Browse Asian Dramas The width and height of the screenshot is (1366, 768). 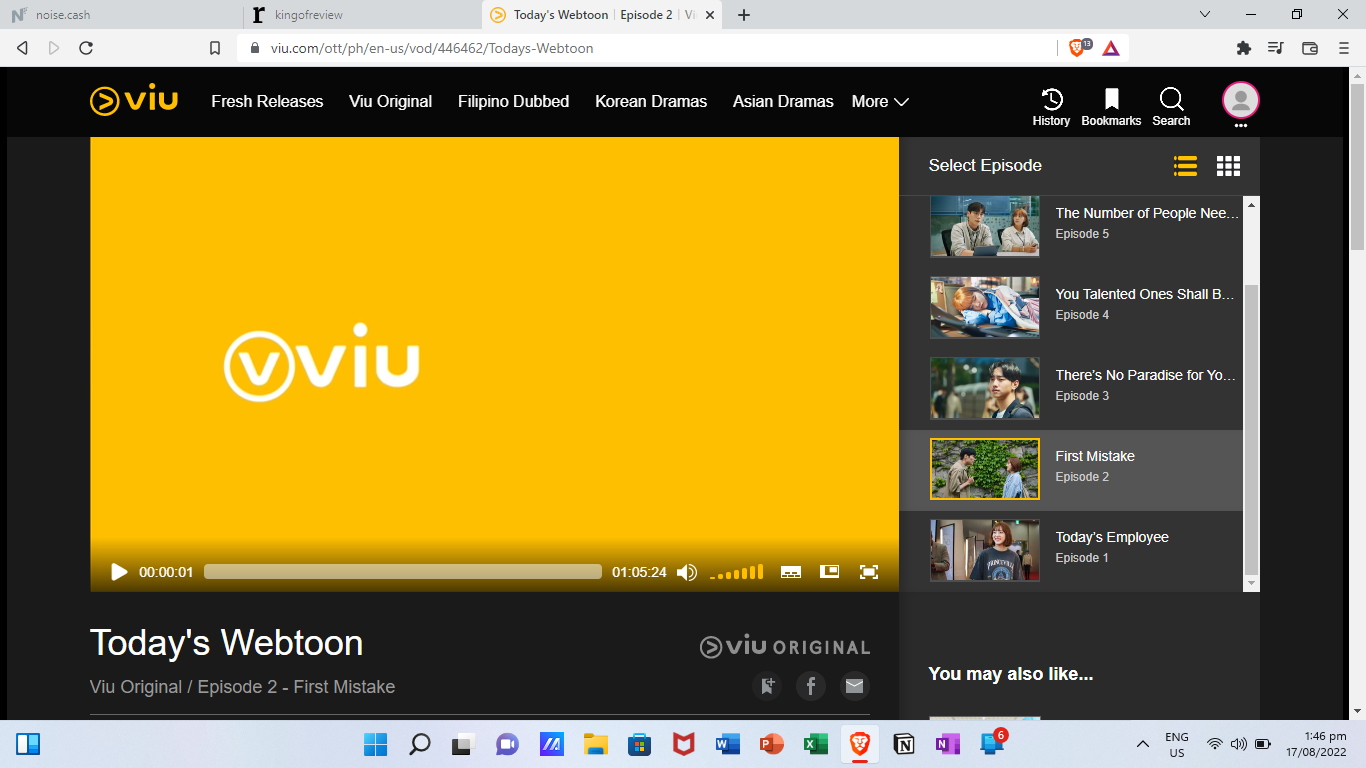point(783,102)
